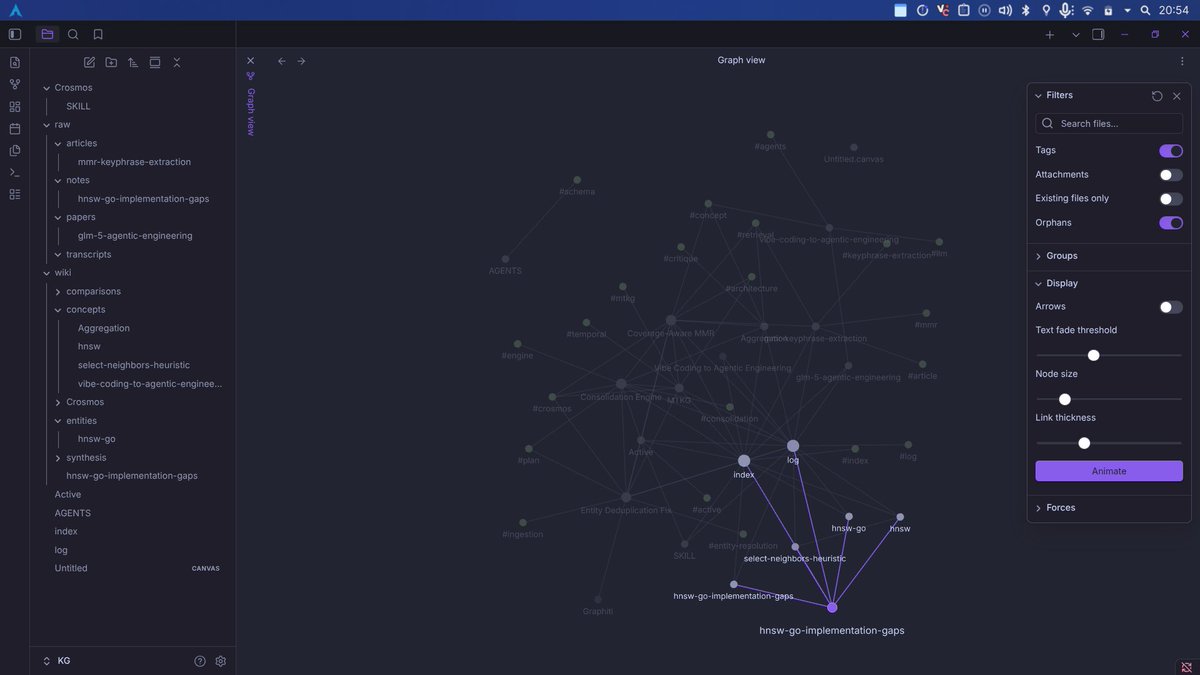
Task: Open Aggregation note in file explorer
Action: pos(104,328)
